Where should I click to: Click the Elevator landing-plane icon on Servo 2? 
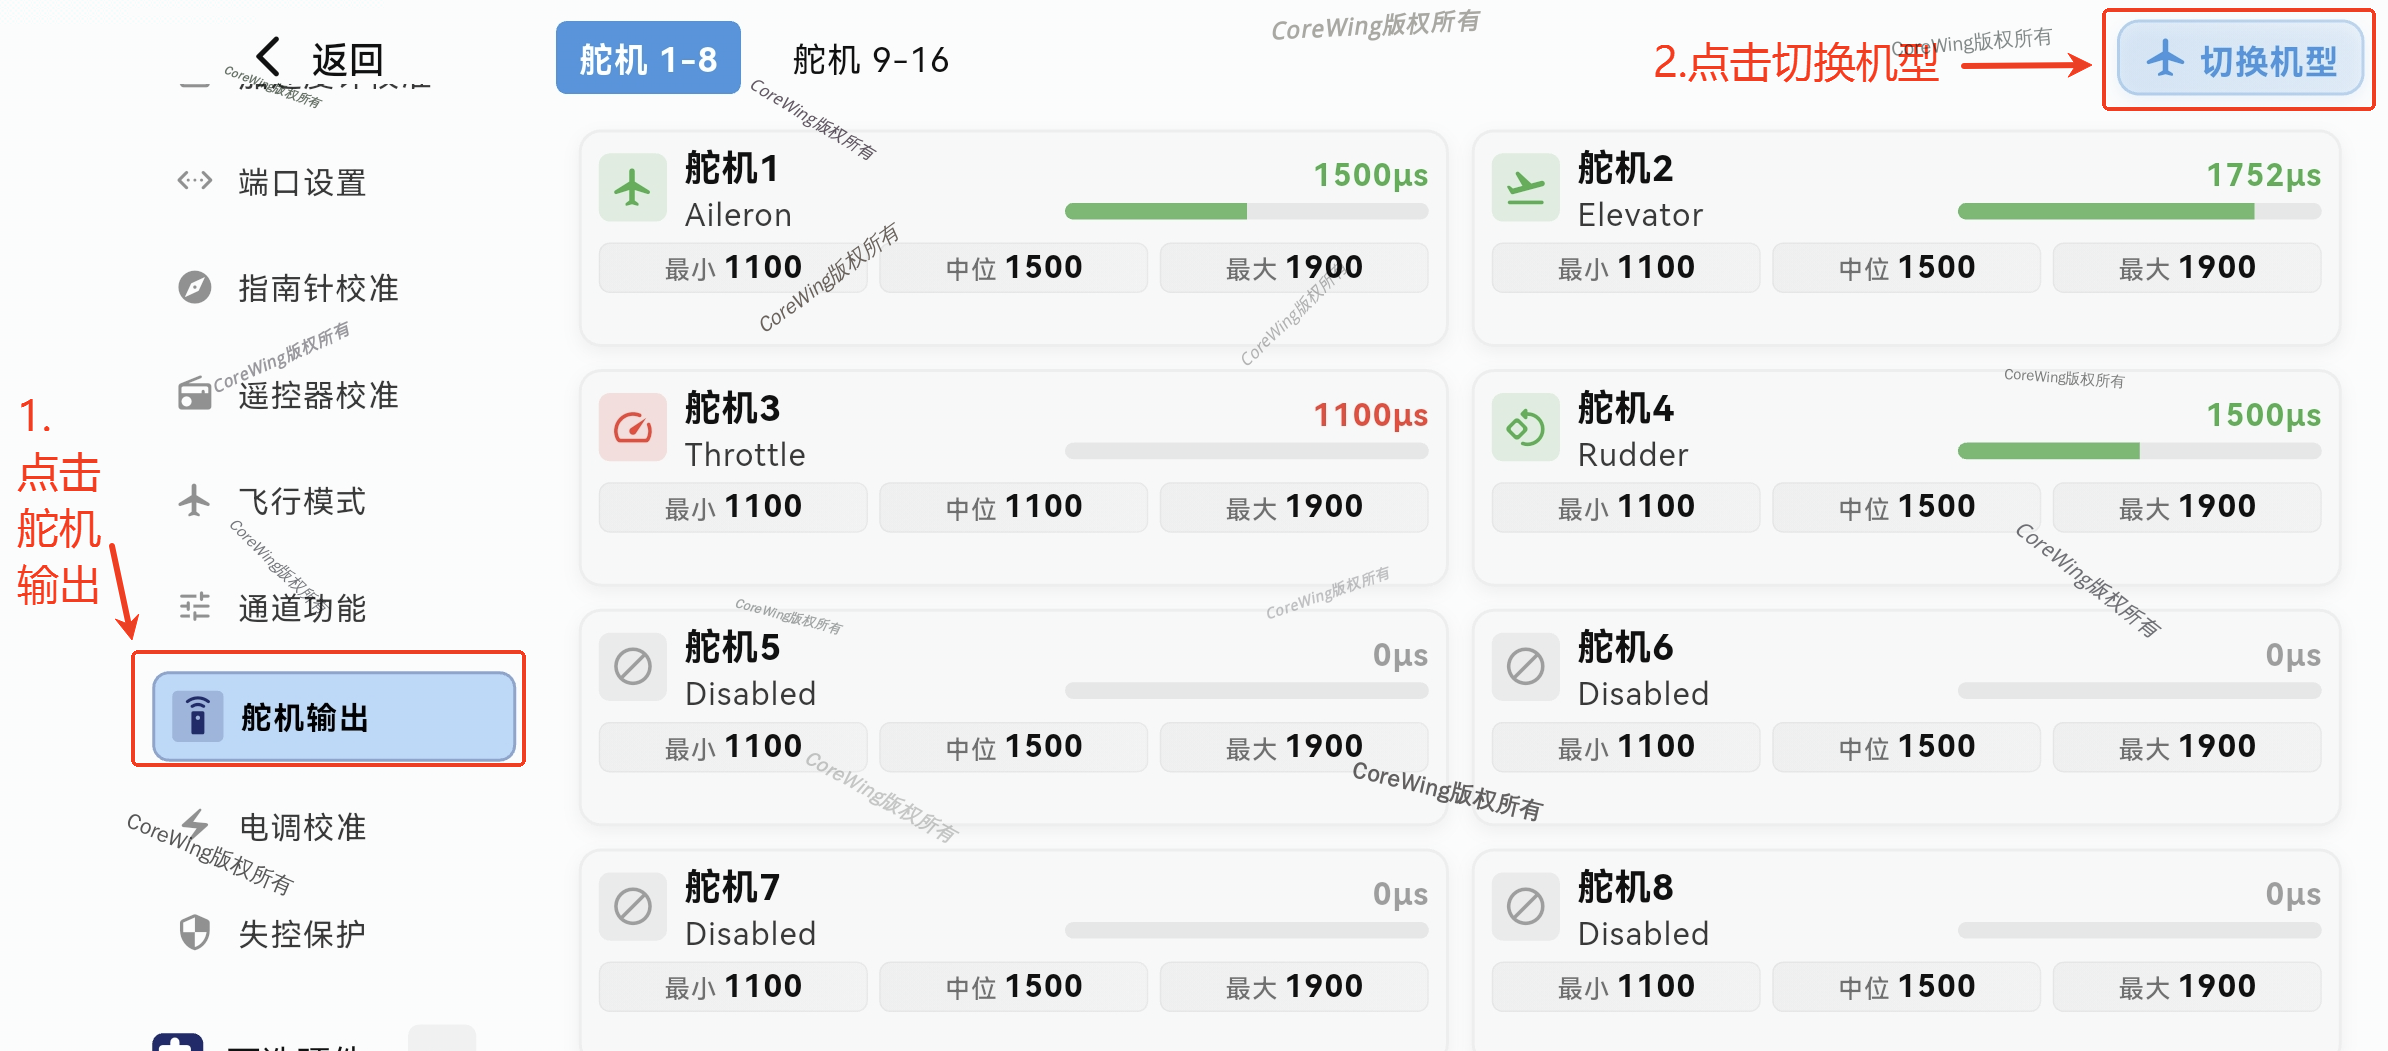tap(1525, 188)
